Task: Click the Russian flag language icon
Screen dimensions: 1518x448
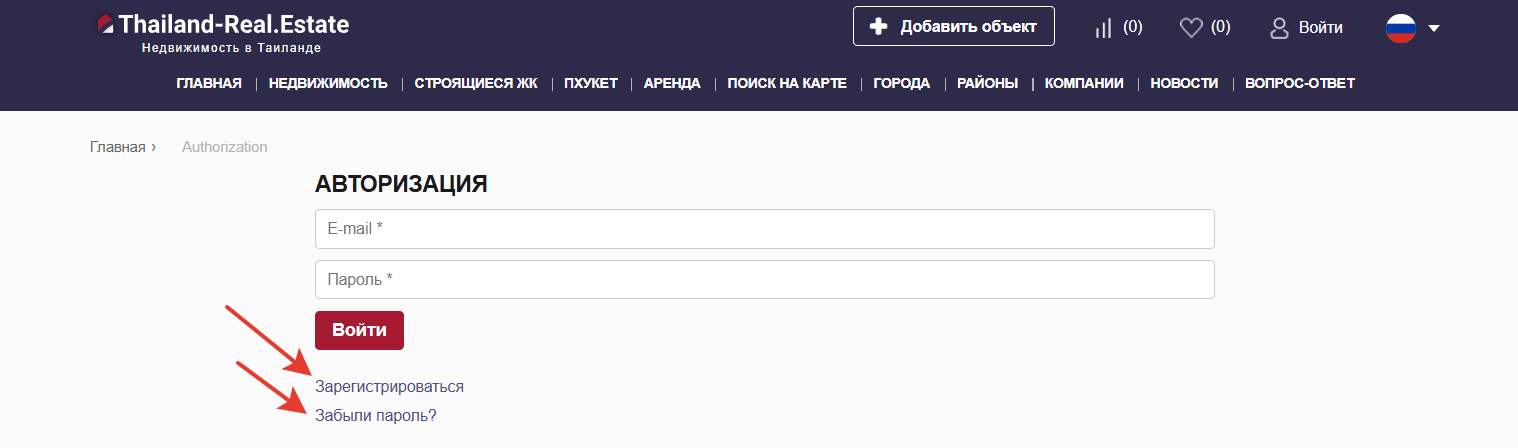Action: pyautogui.click(x=1400, y=28)
